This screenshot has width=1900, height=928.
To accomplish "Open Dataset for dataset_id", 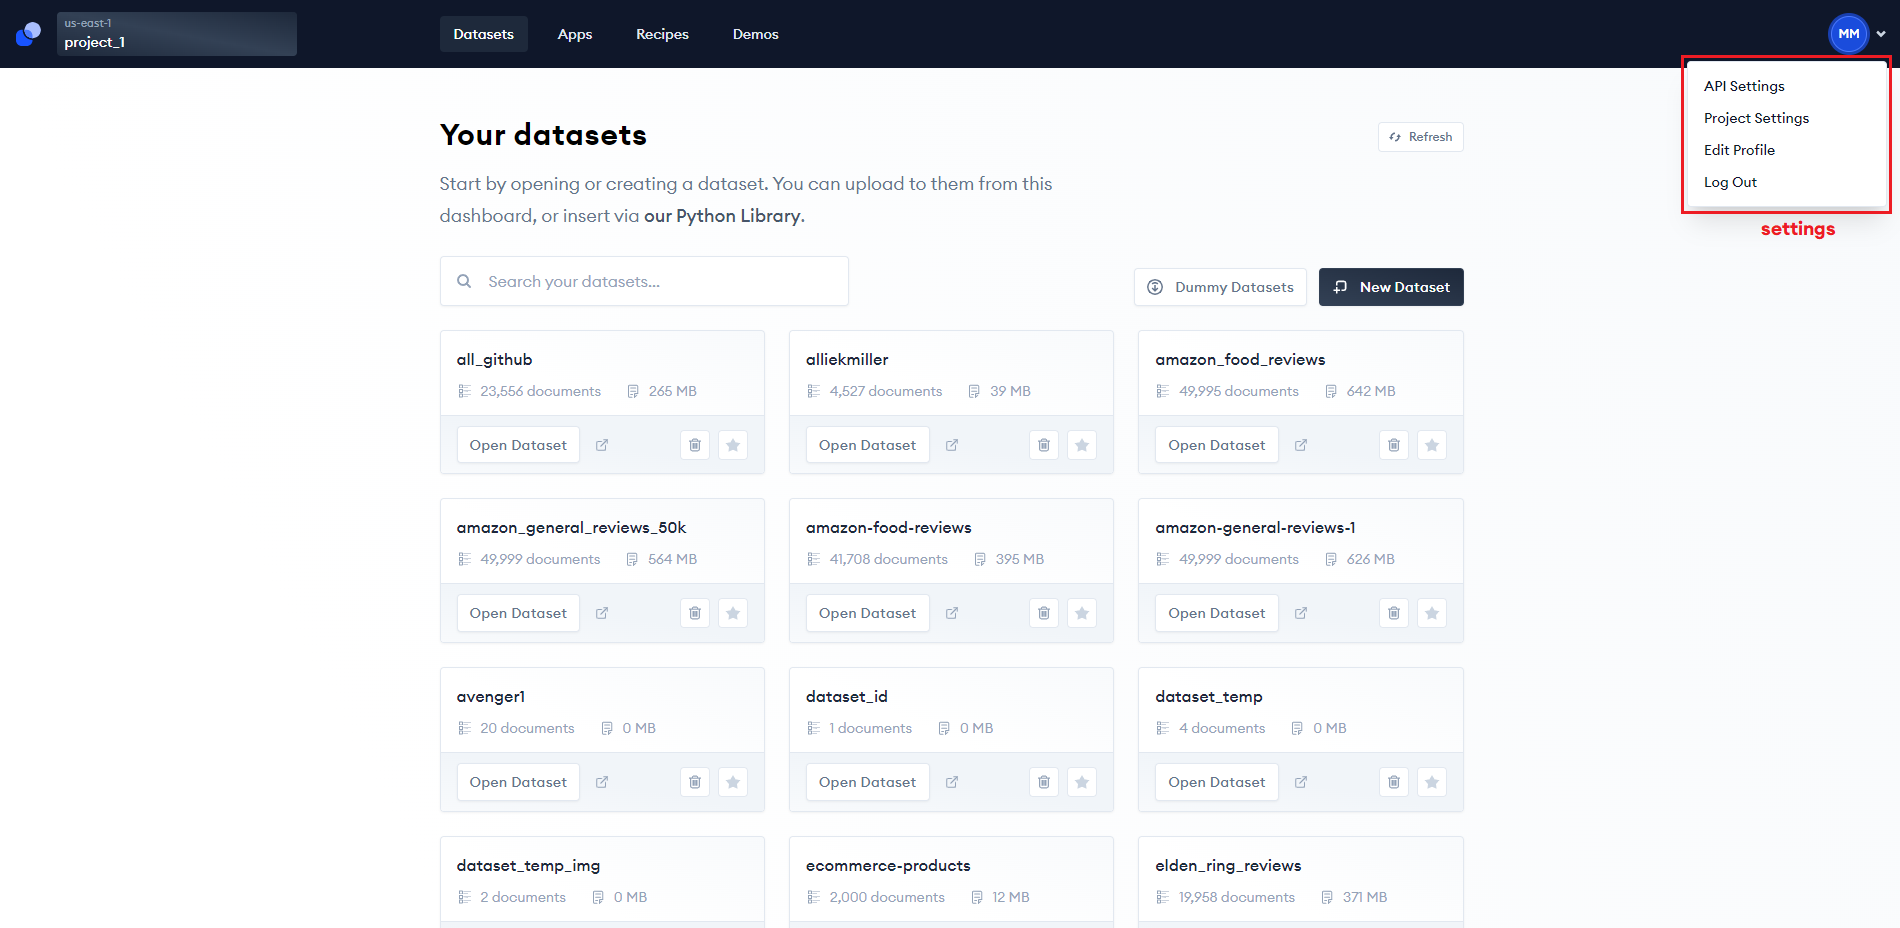I will tap(868, 782).
